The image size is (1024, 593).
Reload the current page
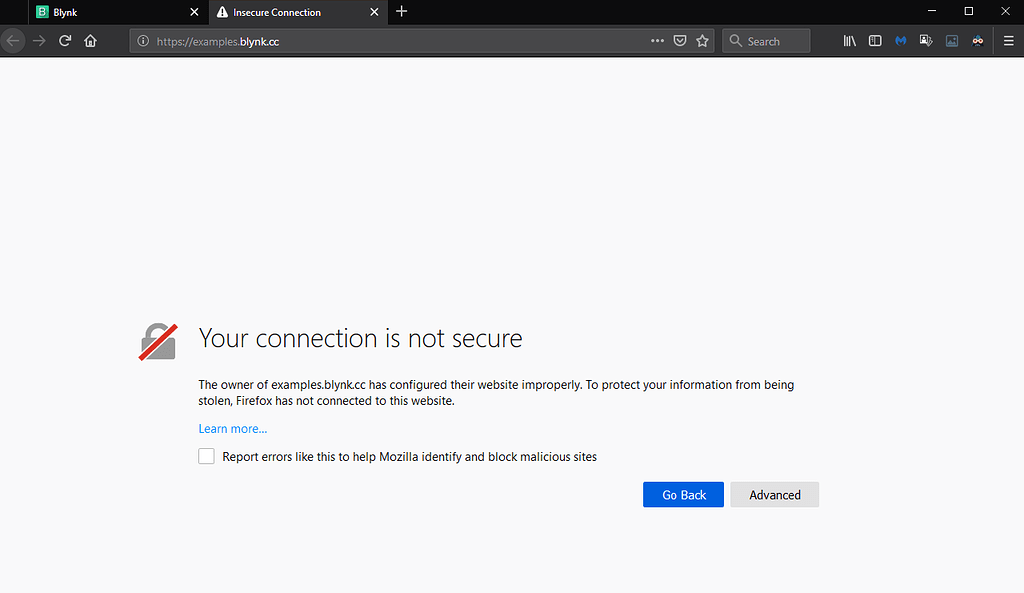[64, 40]
